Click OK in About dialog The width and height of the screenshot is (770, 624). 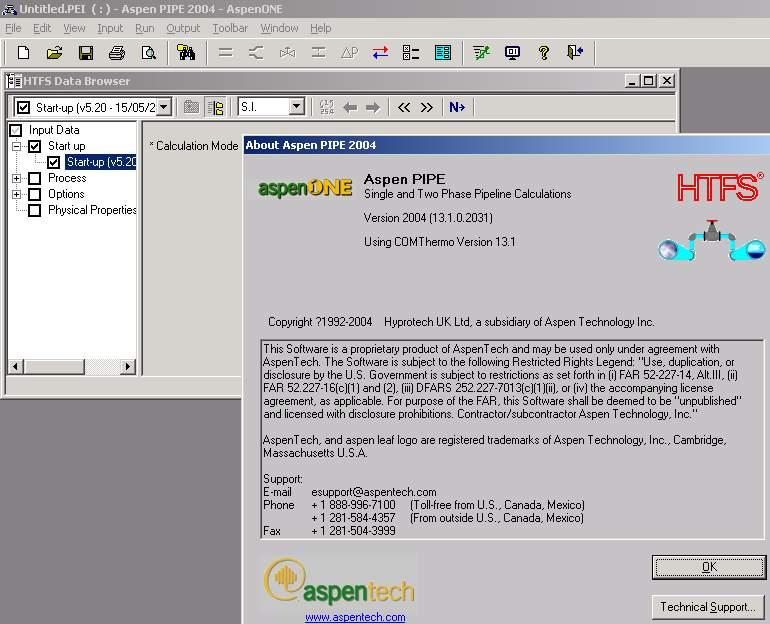click(x=709, y=567)
